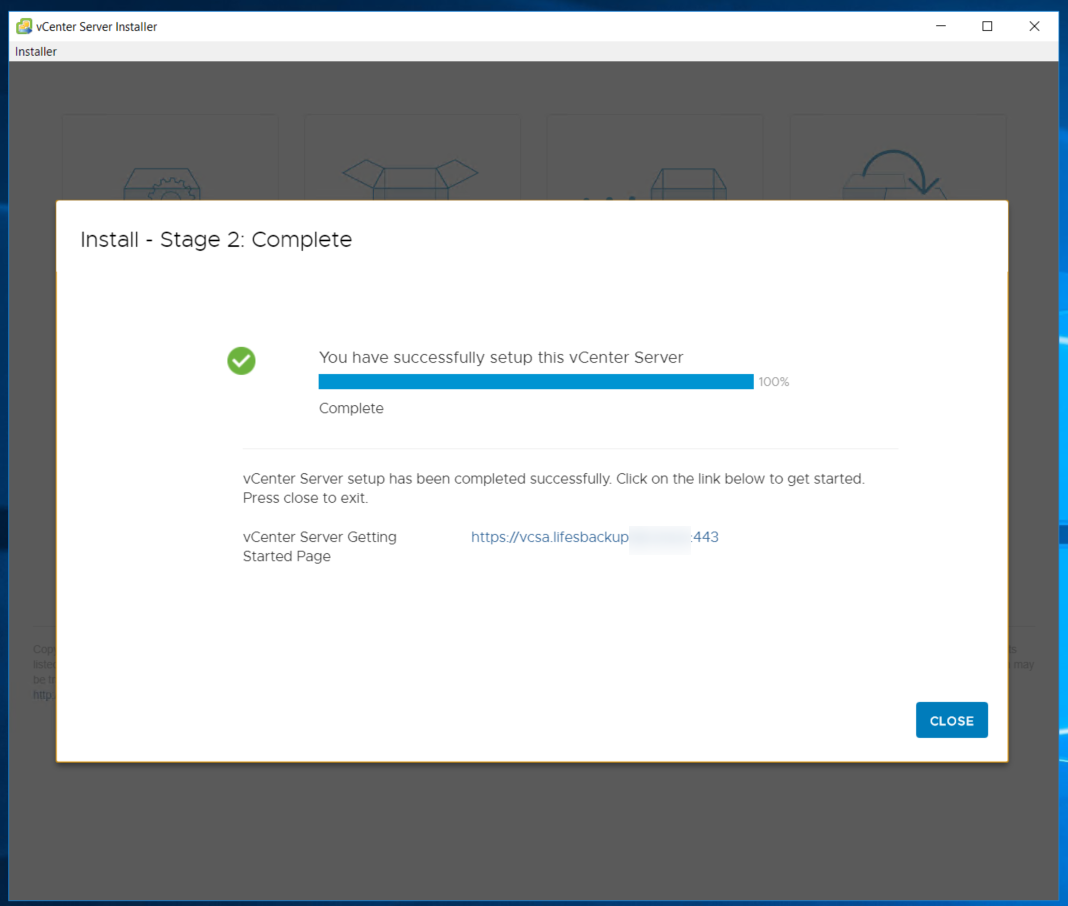The image size is (1068, 906).
Task: Click the blue setup progress bar
Action: click(x=535, y=381)
